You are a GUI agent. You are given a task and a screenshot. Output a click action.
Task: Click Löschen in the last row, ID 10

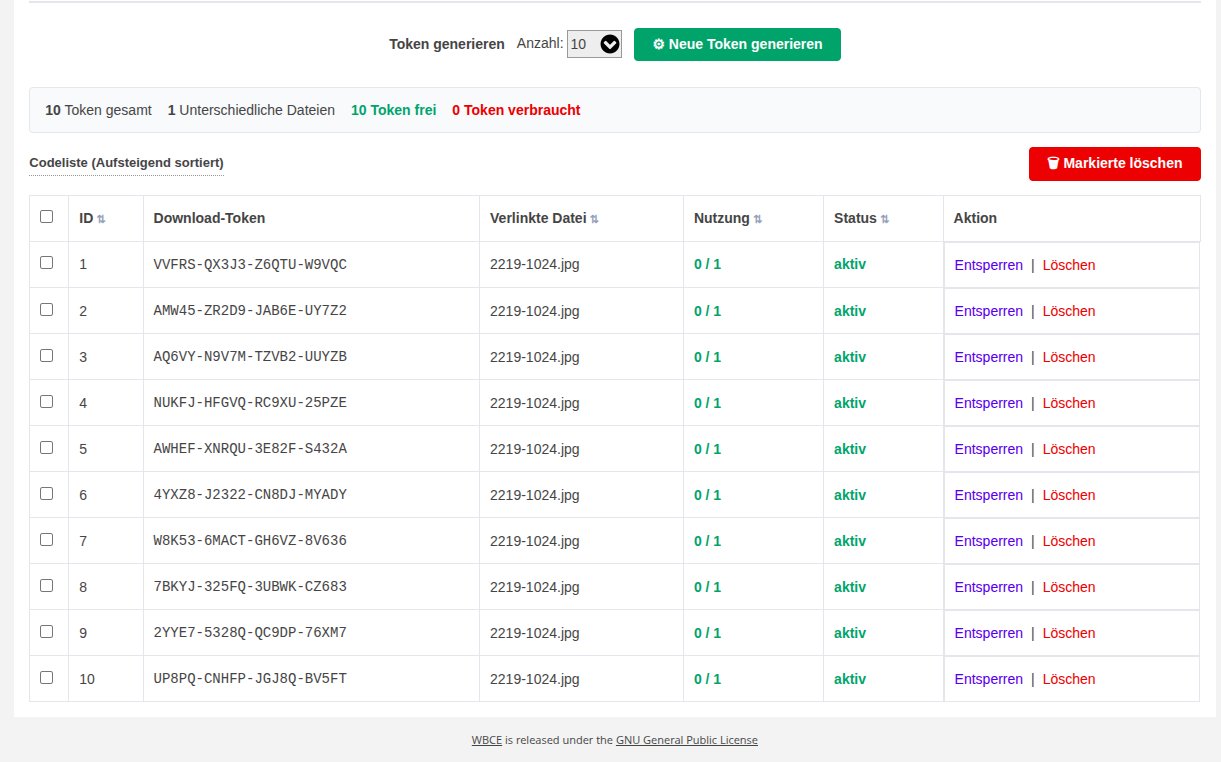coord(1068,679)
